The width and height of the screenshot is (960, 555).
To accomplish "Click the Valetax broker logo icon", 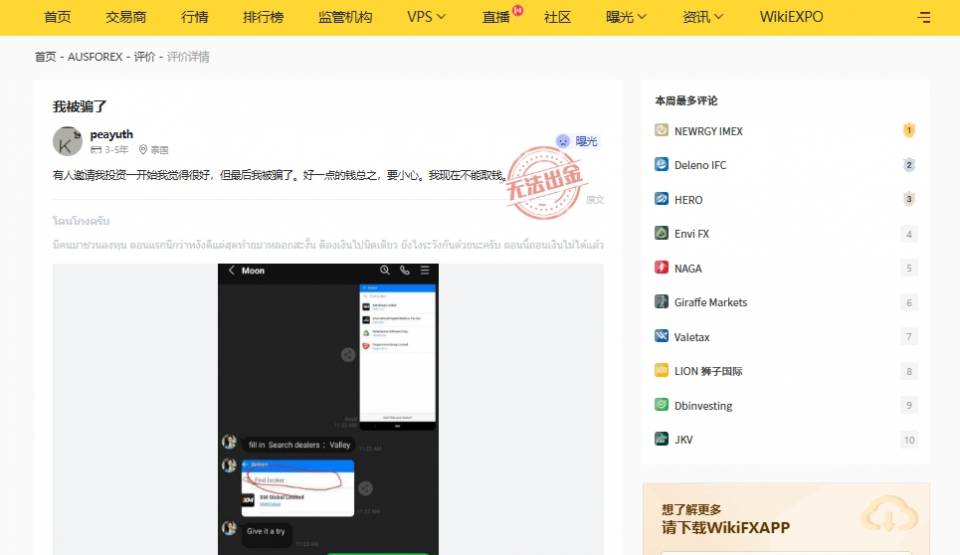I will [x=661, y=336].
